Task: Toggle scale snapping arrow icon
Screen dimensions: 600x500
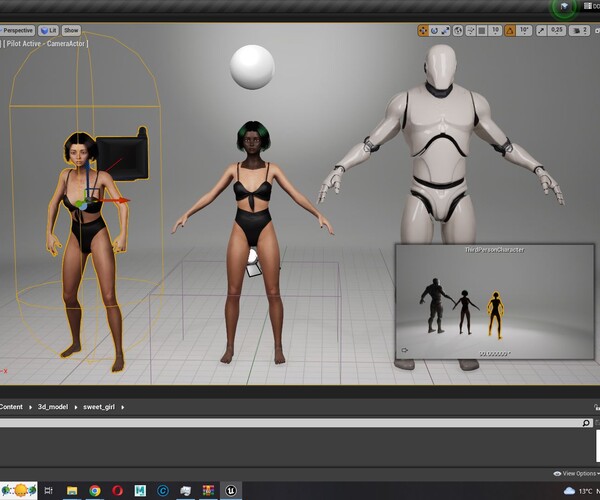Action: point(541,31)
